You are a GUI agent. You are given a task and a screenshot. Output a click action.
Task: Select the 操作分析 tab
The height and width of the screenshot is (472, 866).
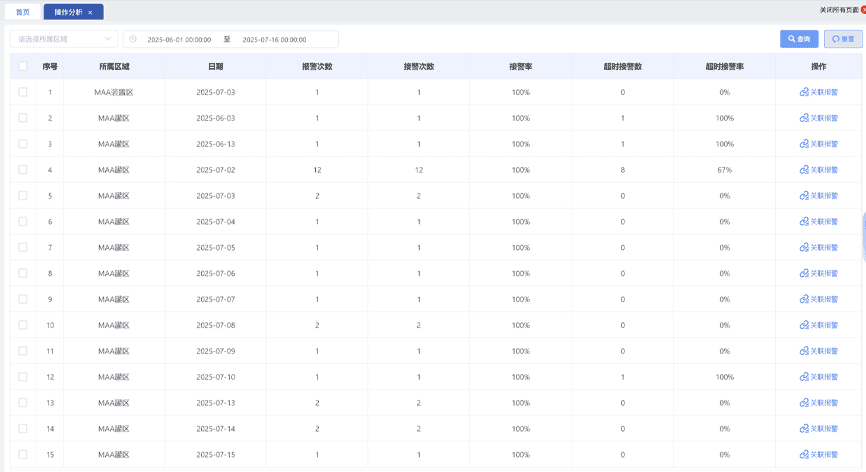pos(68,12)
